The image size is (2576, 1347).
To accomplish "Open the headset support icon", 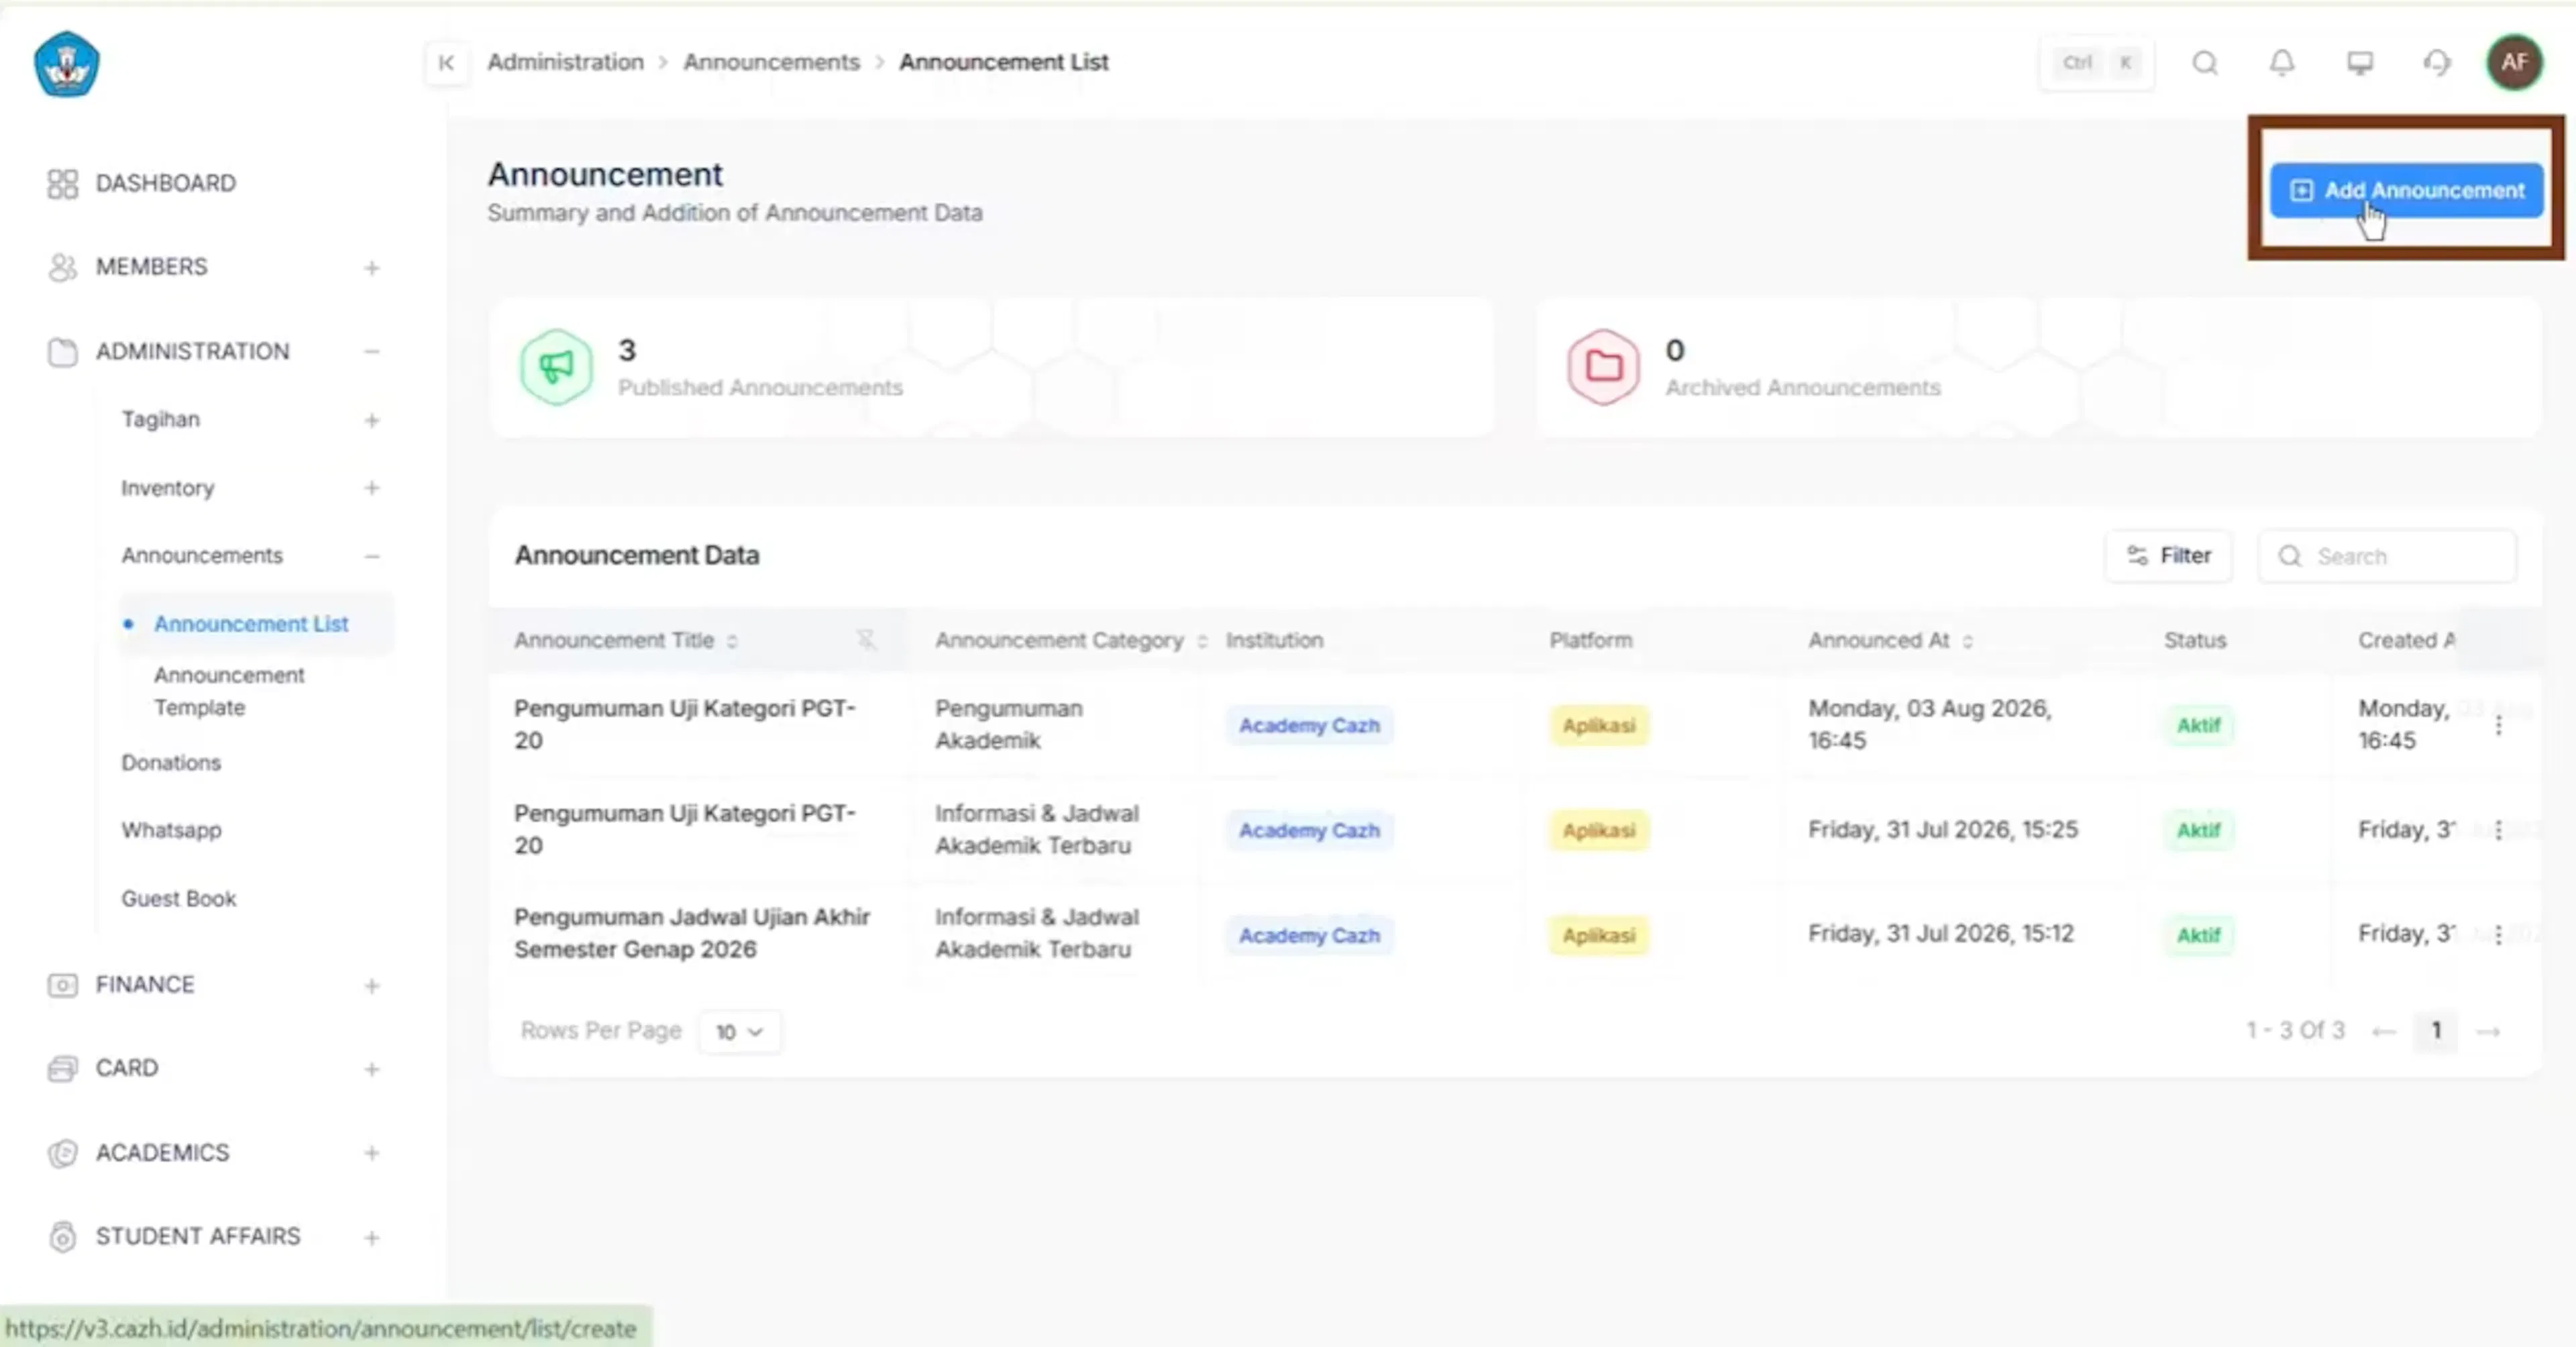I will tap(2437, 63).
